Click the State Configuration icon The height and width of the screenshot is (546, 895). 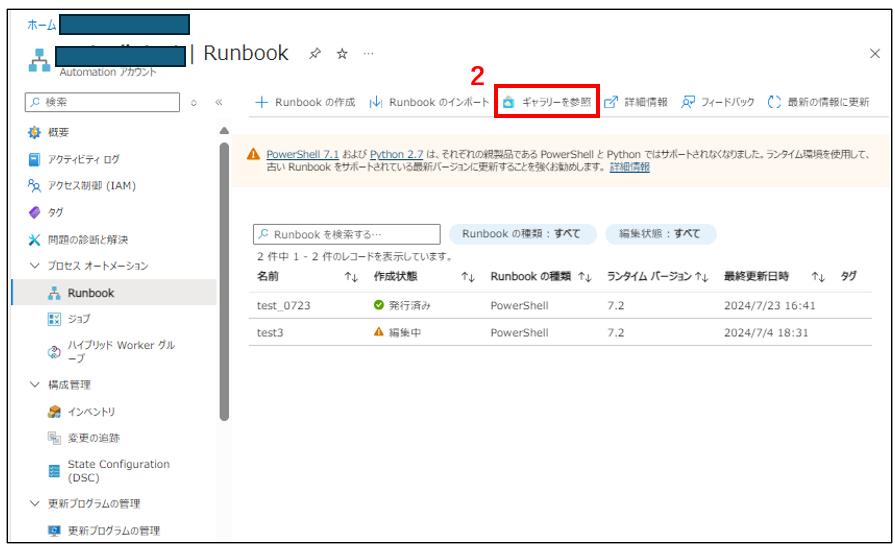(54, 471)
